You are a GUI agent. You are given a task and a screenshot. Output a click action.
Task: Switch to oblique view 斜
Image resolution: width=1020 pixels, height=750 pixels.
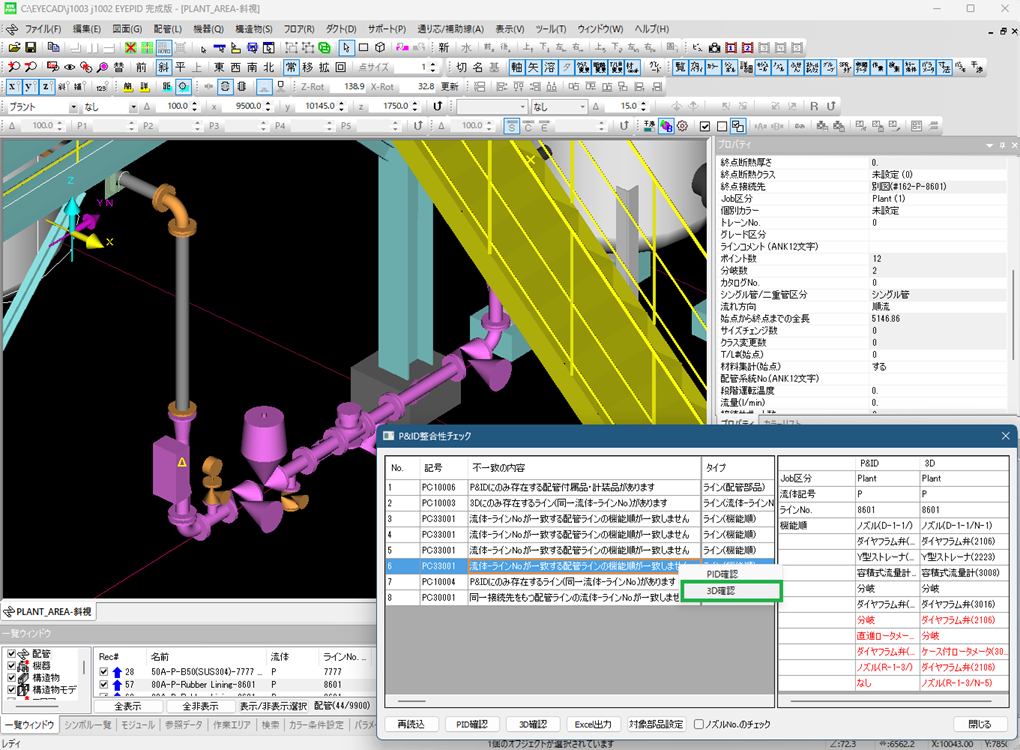tap(163, 67)
